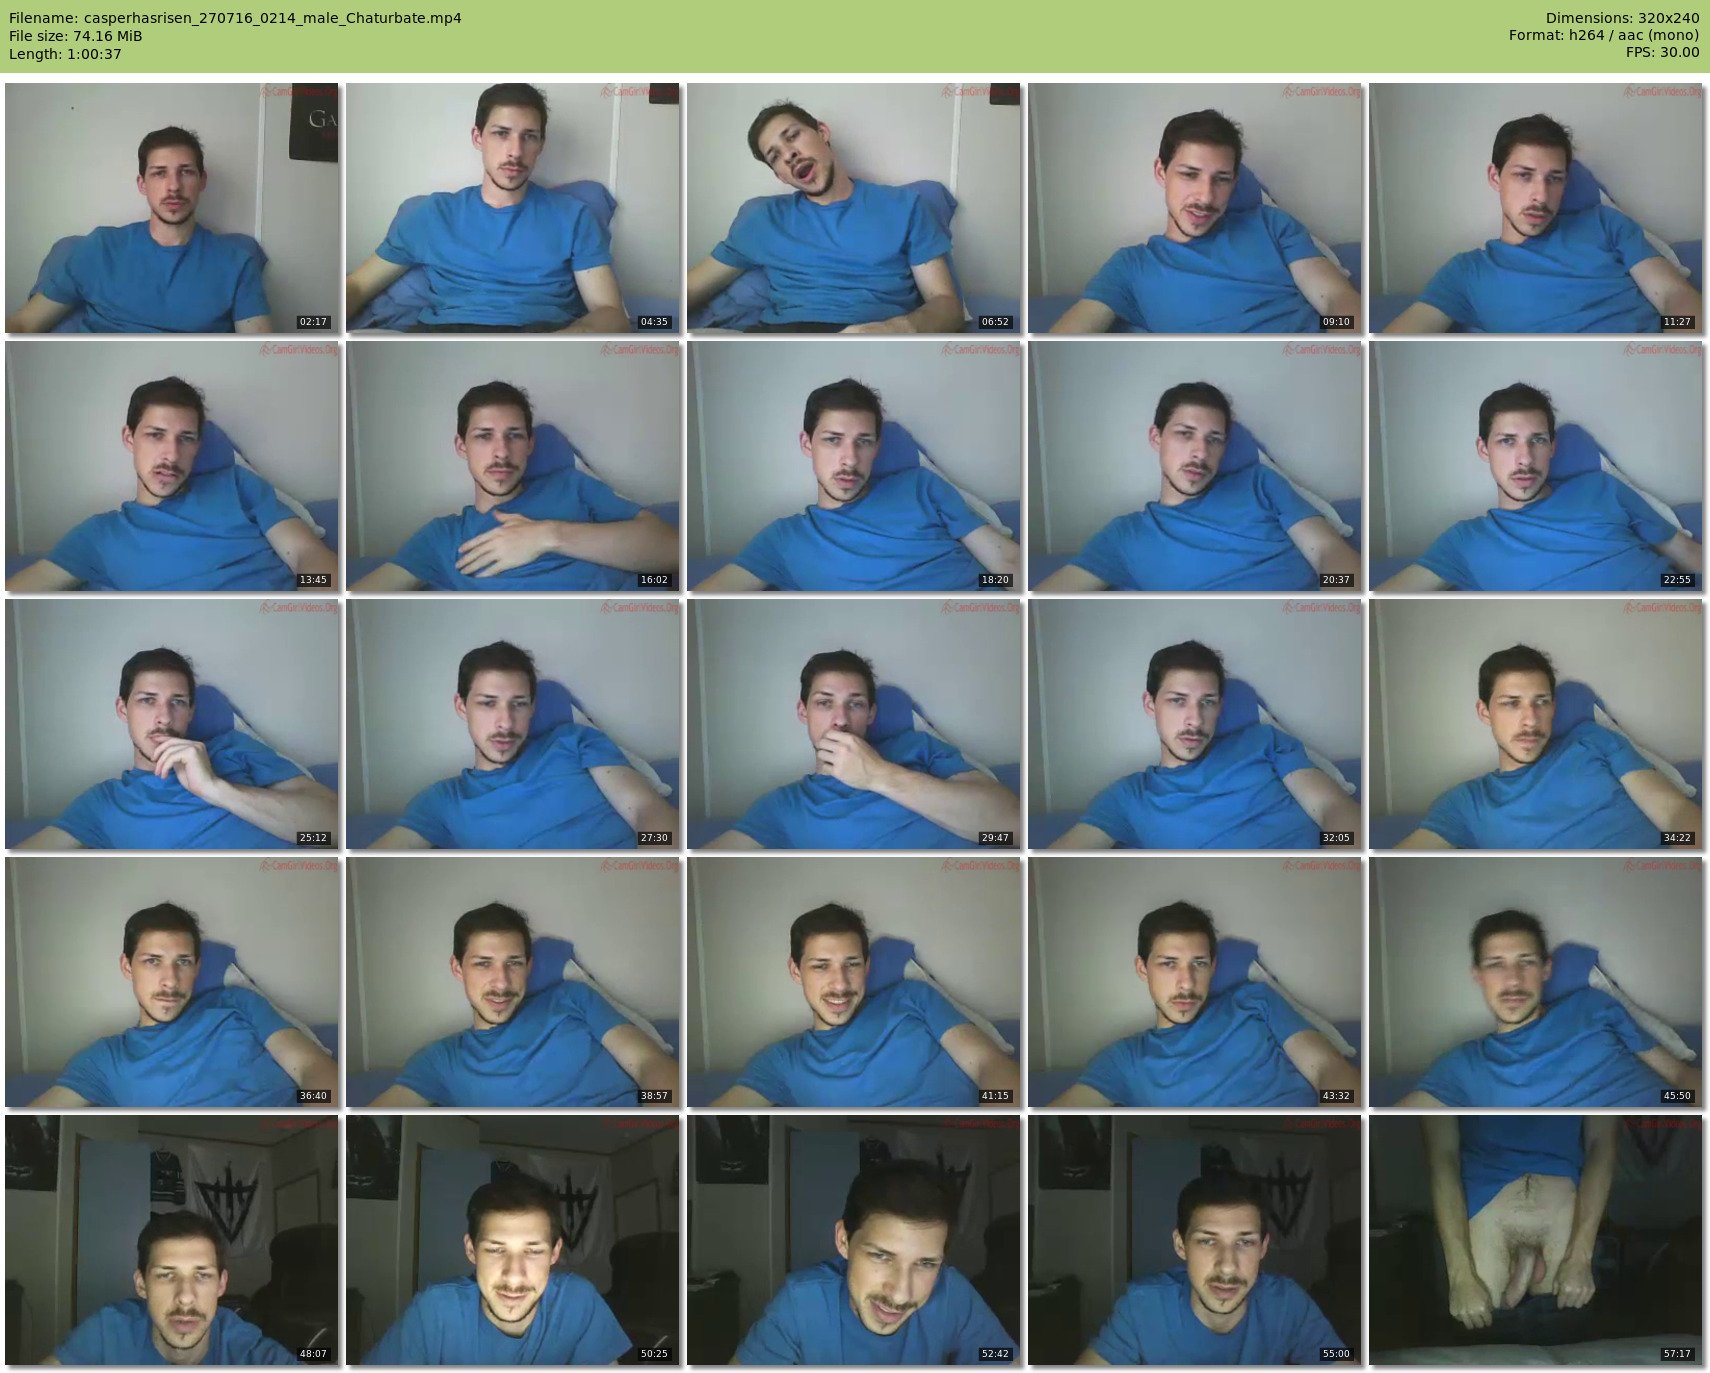Open the frame at 04:35
This screenshot has height=1373, width=1710.
(x=513, y=208)
